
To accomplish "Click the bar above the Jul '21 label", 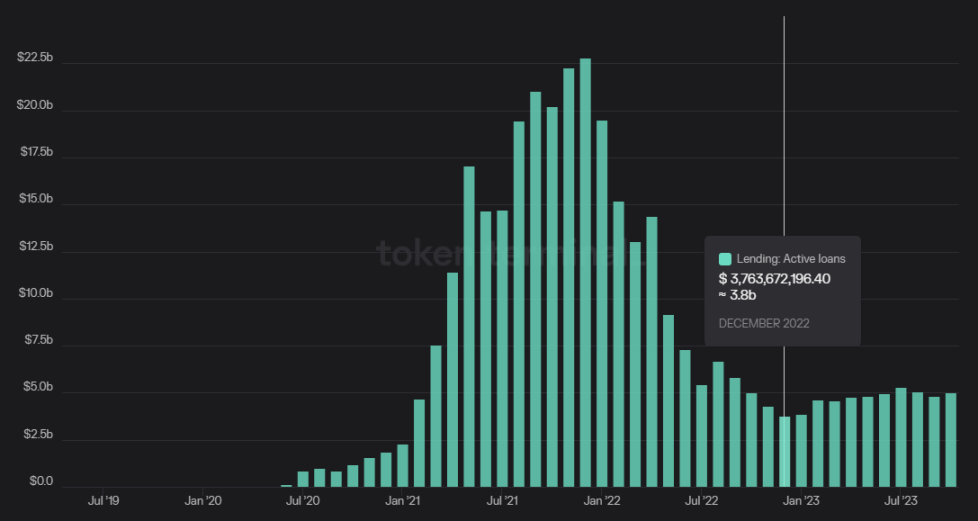I will [502, 348].
